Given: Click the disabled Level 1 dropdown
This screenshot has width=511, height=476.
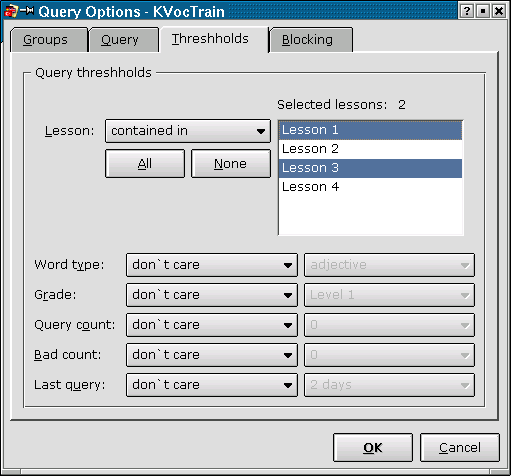Looking at the screenshot, I should click(389, 295).
